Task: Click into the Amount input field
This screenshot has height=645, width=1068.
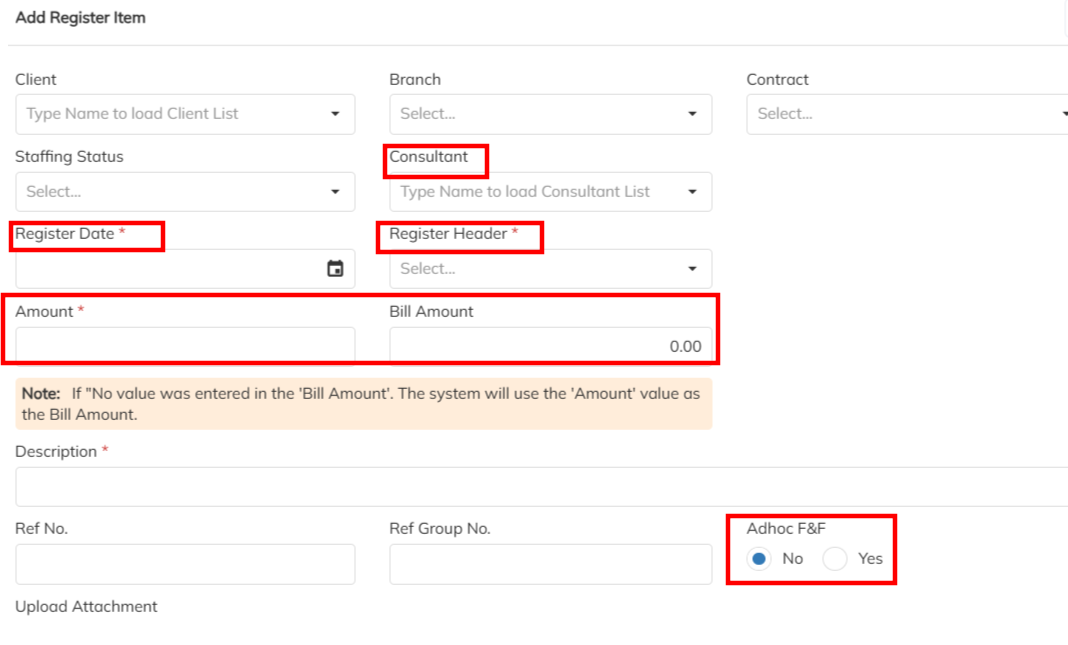Action: point(185,346)
